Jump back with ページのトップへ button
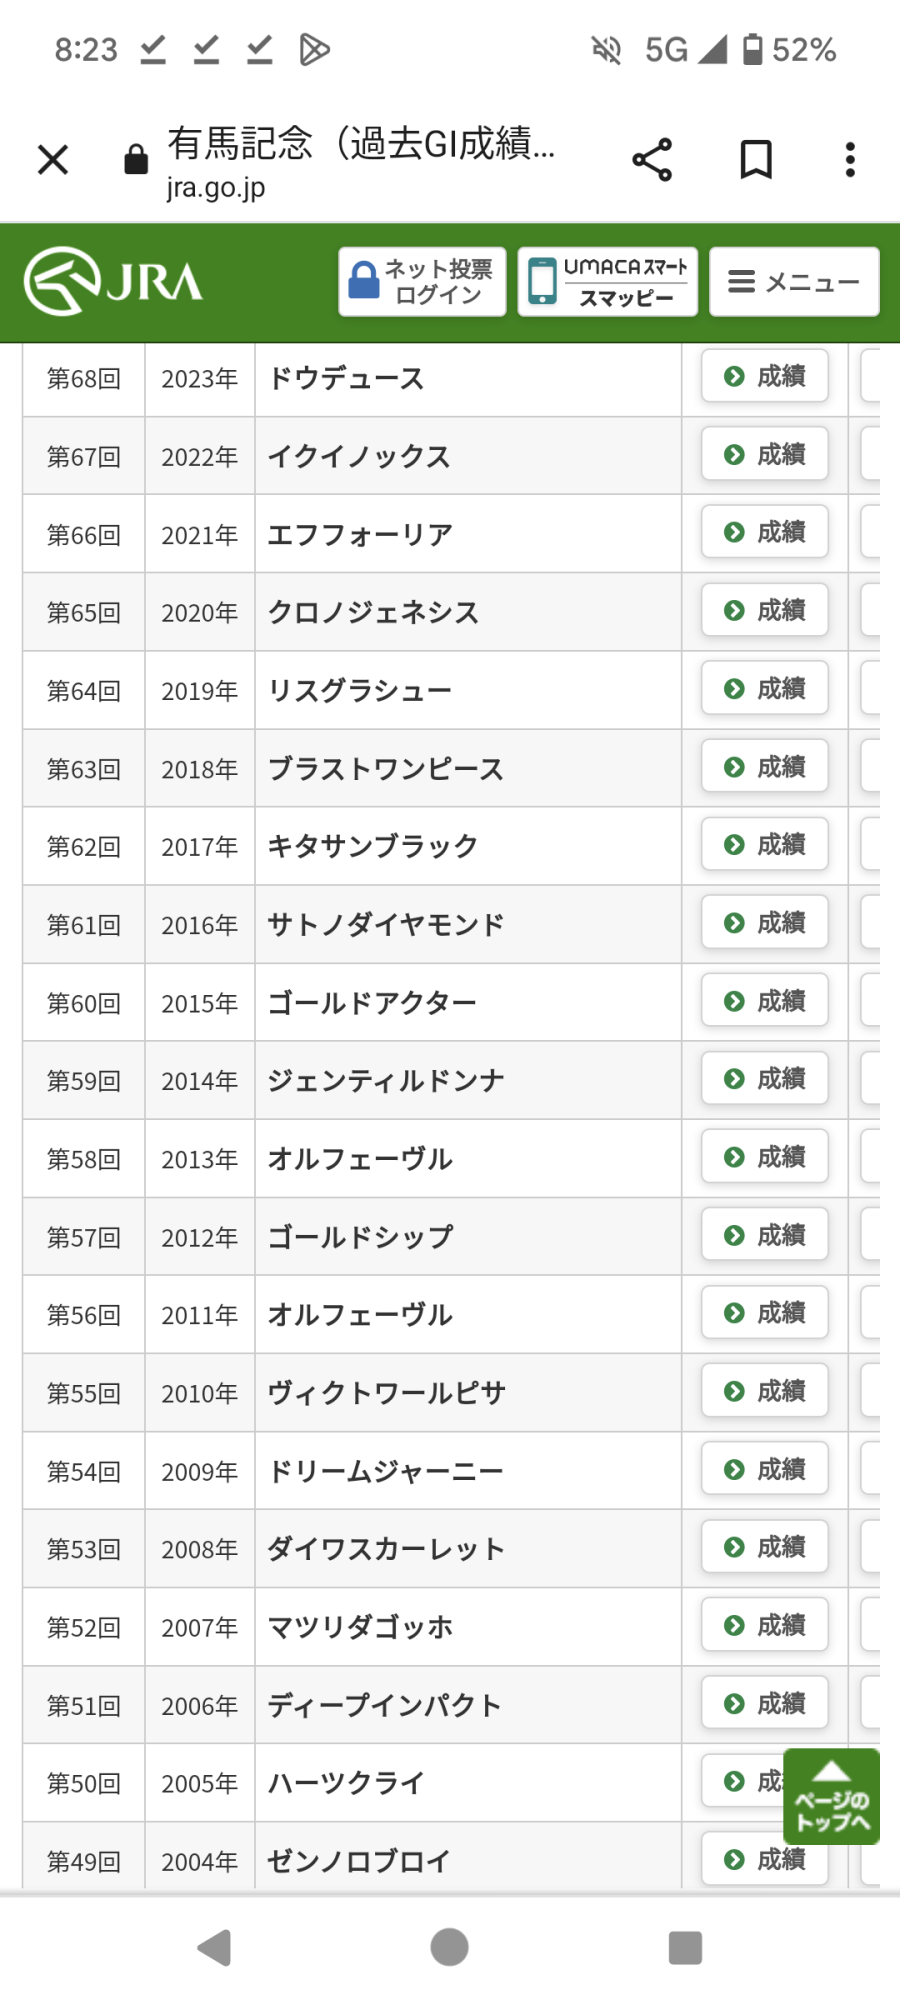Viewport: 900px width, 2000px height. coord(831,1797)
